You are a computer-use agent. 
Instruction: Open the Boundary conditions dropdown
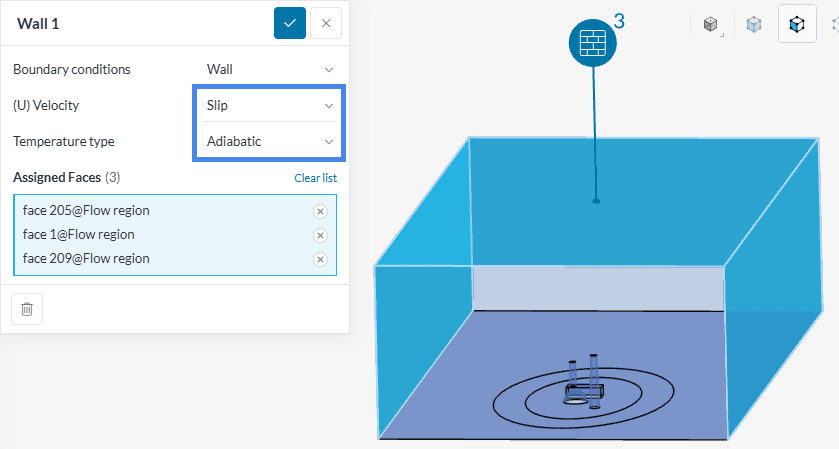click(269, 70)
